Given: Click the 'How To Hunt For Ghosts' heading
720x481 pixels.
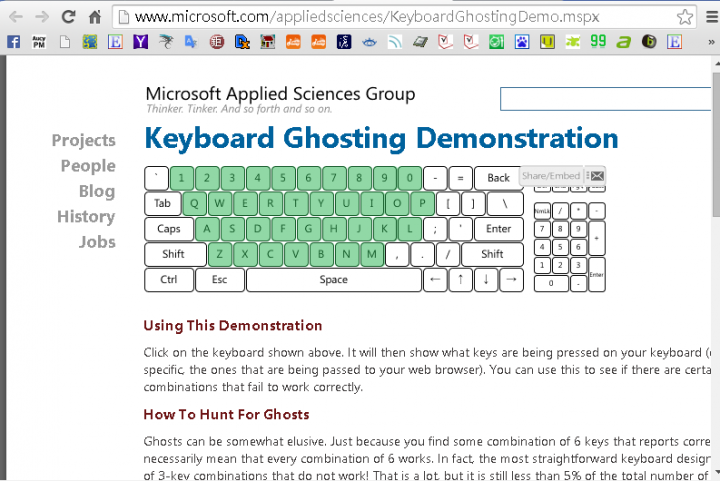Looking at the screenshot, I should coord(226,414).
